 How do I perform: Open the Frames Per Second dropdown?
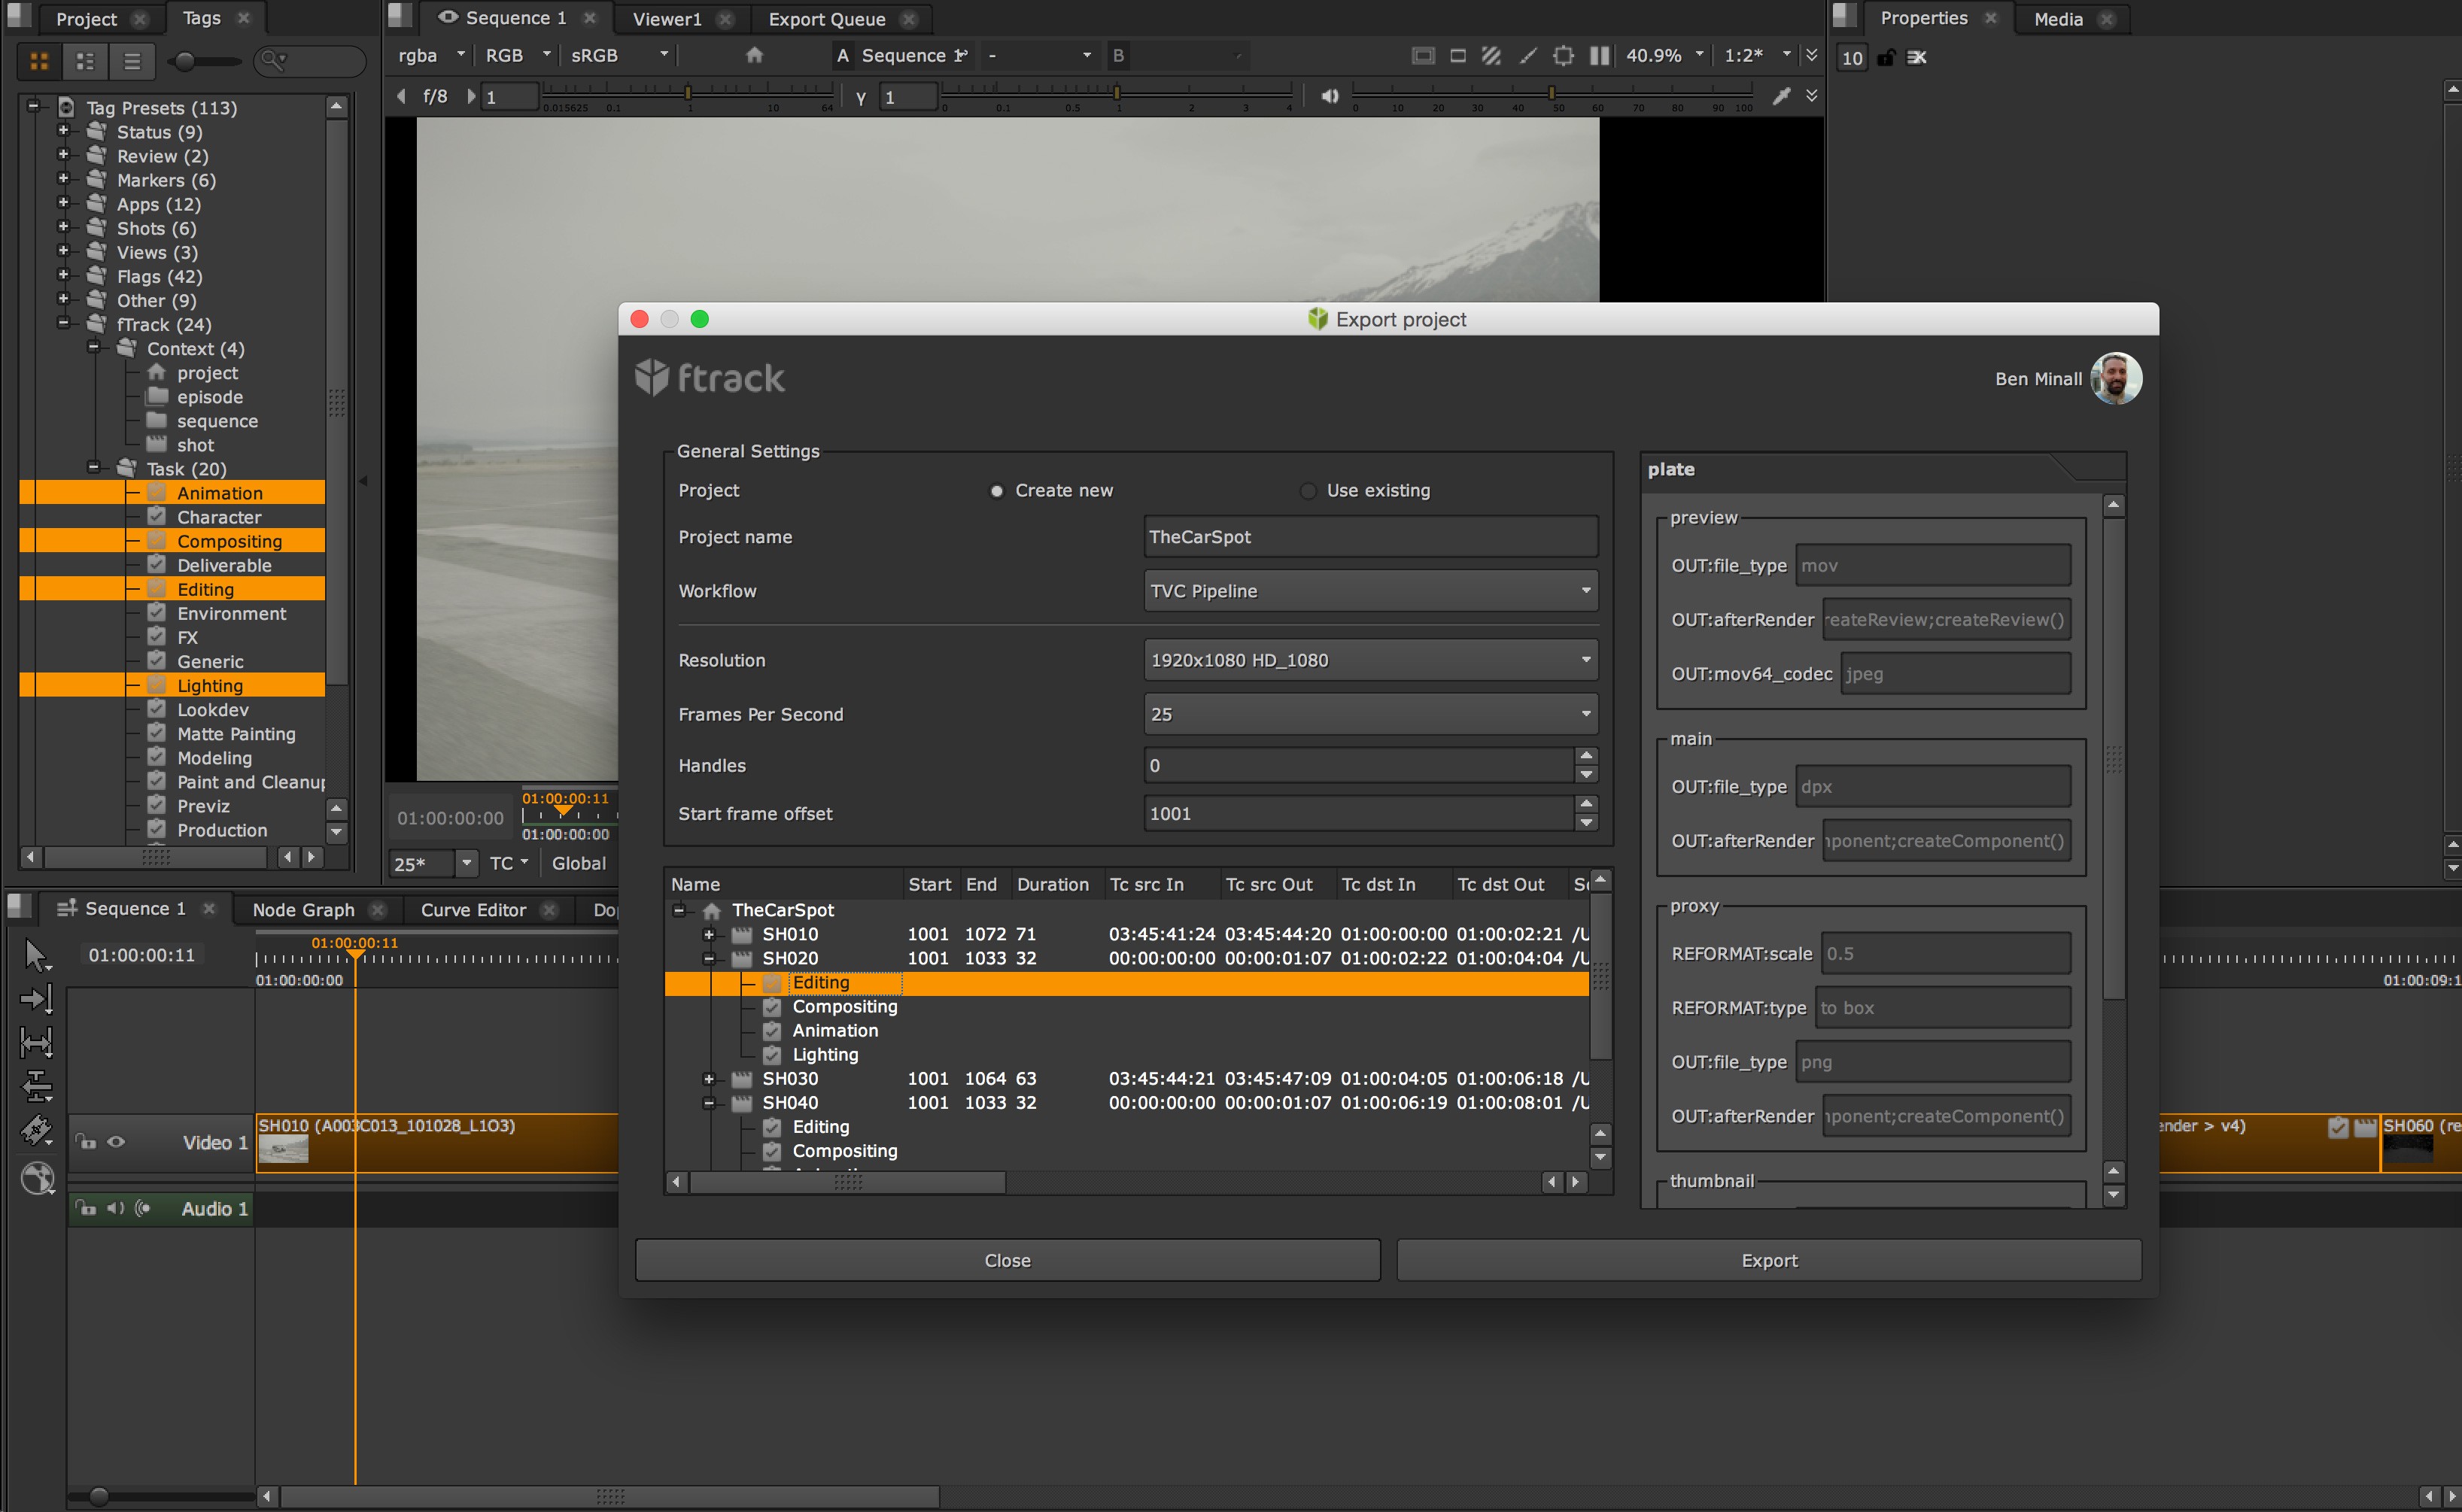point(1370,714)
